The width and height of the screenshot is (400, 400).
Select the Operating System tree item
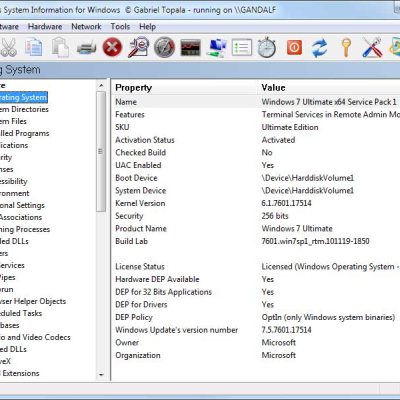[x=23, y=97]
